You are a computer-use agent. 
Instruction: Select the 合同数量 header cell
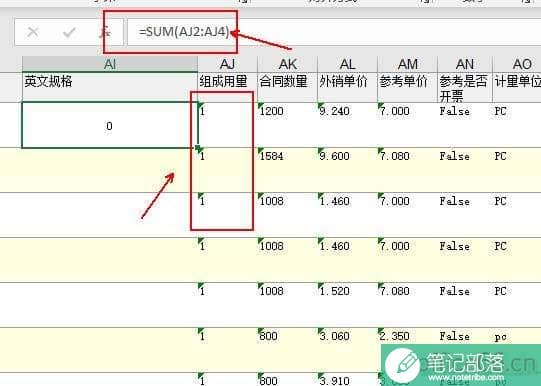[287, 87]
